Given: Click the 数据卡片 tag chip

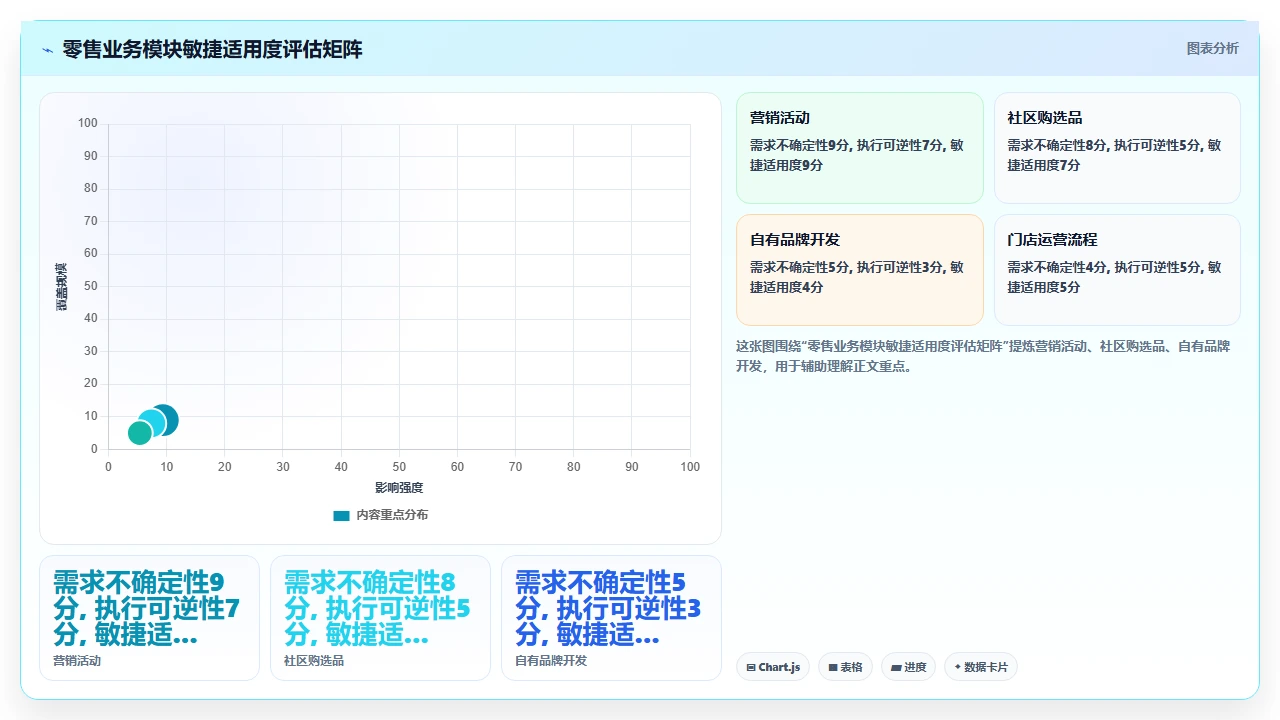Looking at the screenshot, I should pyautogui.click(x=980, y=667).
